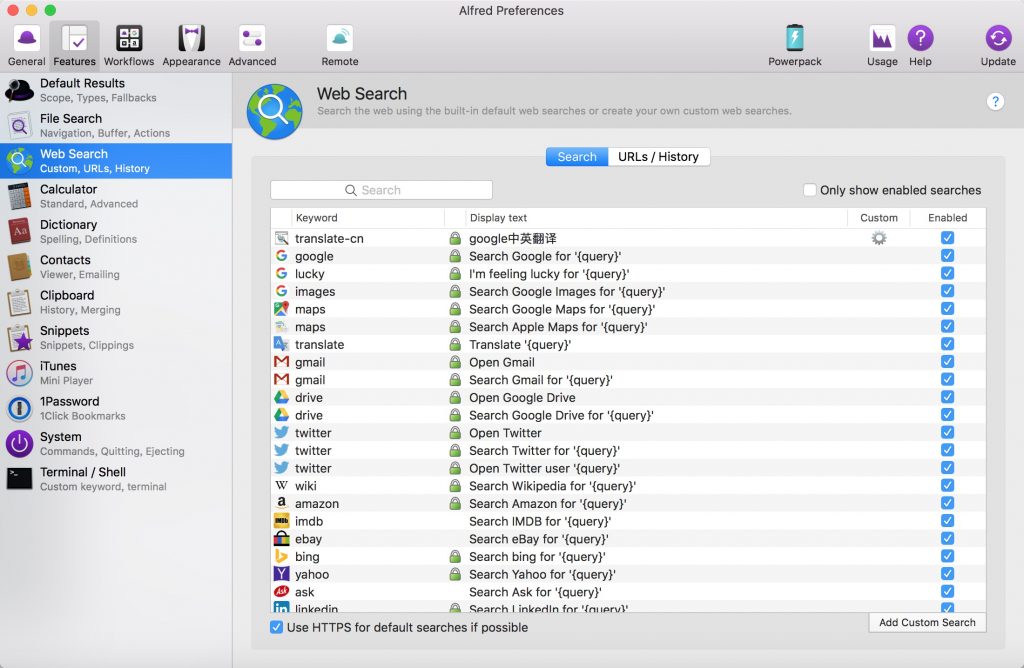Click the IMDB icon in list
Screen dimensions: 1024x668
tap(281, 520)
